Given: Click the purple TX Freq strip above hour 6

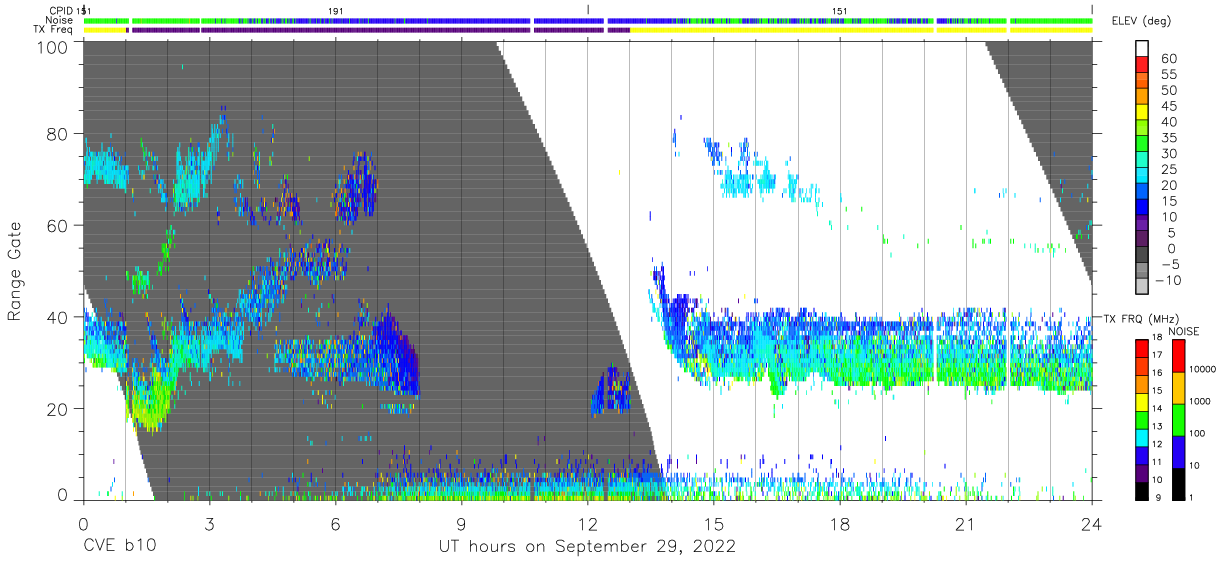Looking at the screenshot, I should [x=336, y=30].
